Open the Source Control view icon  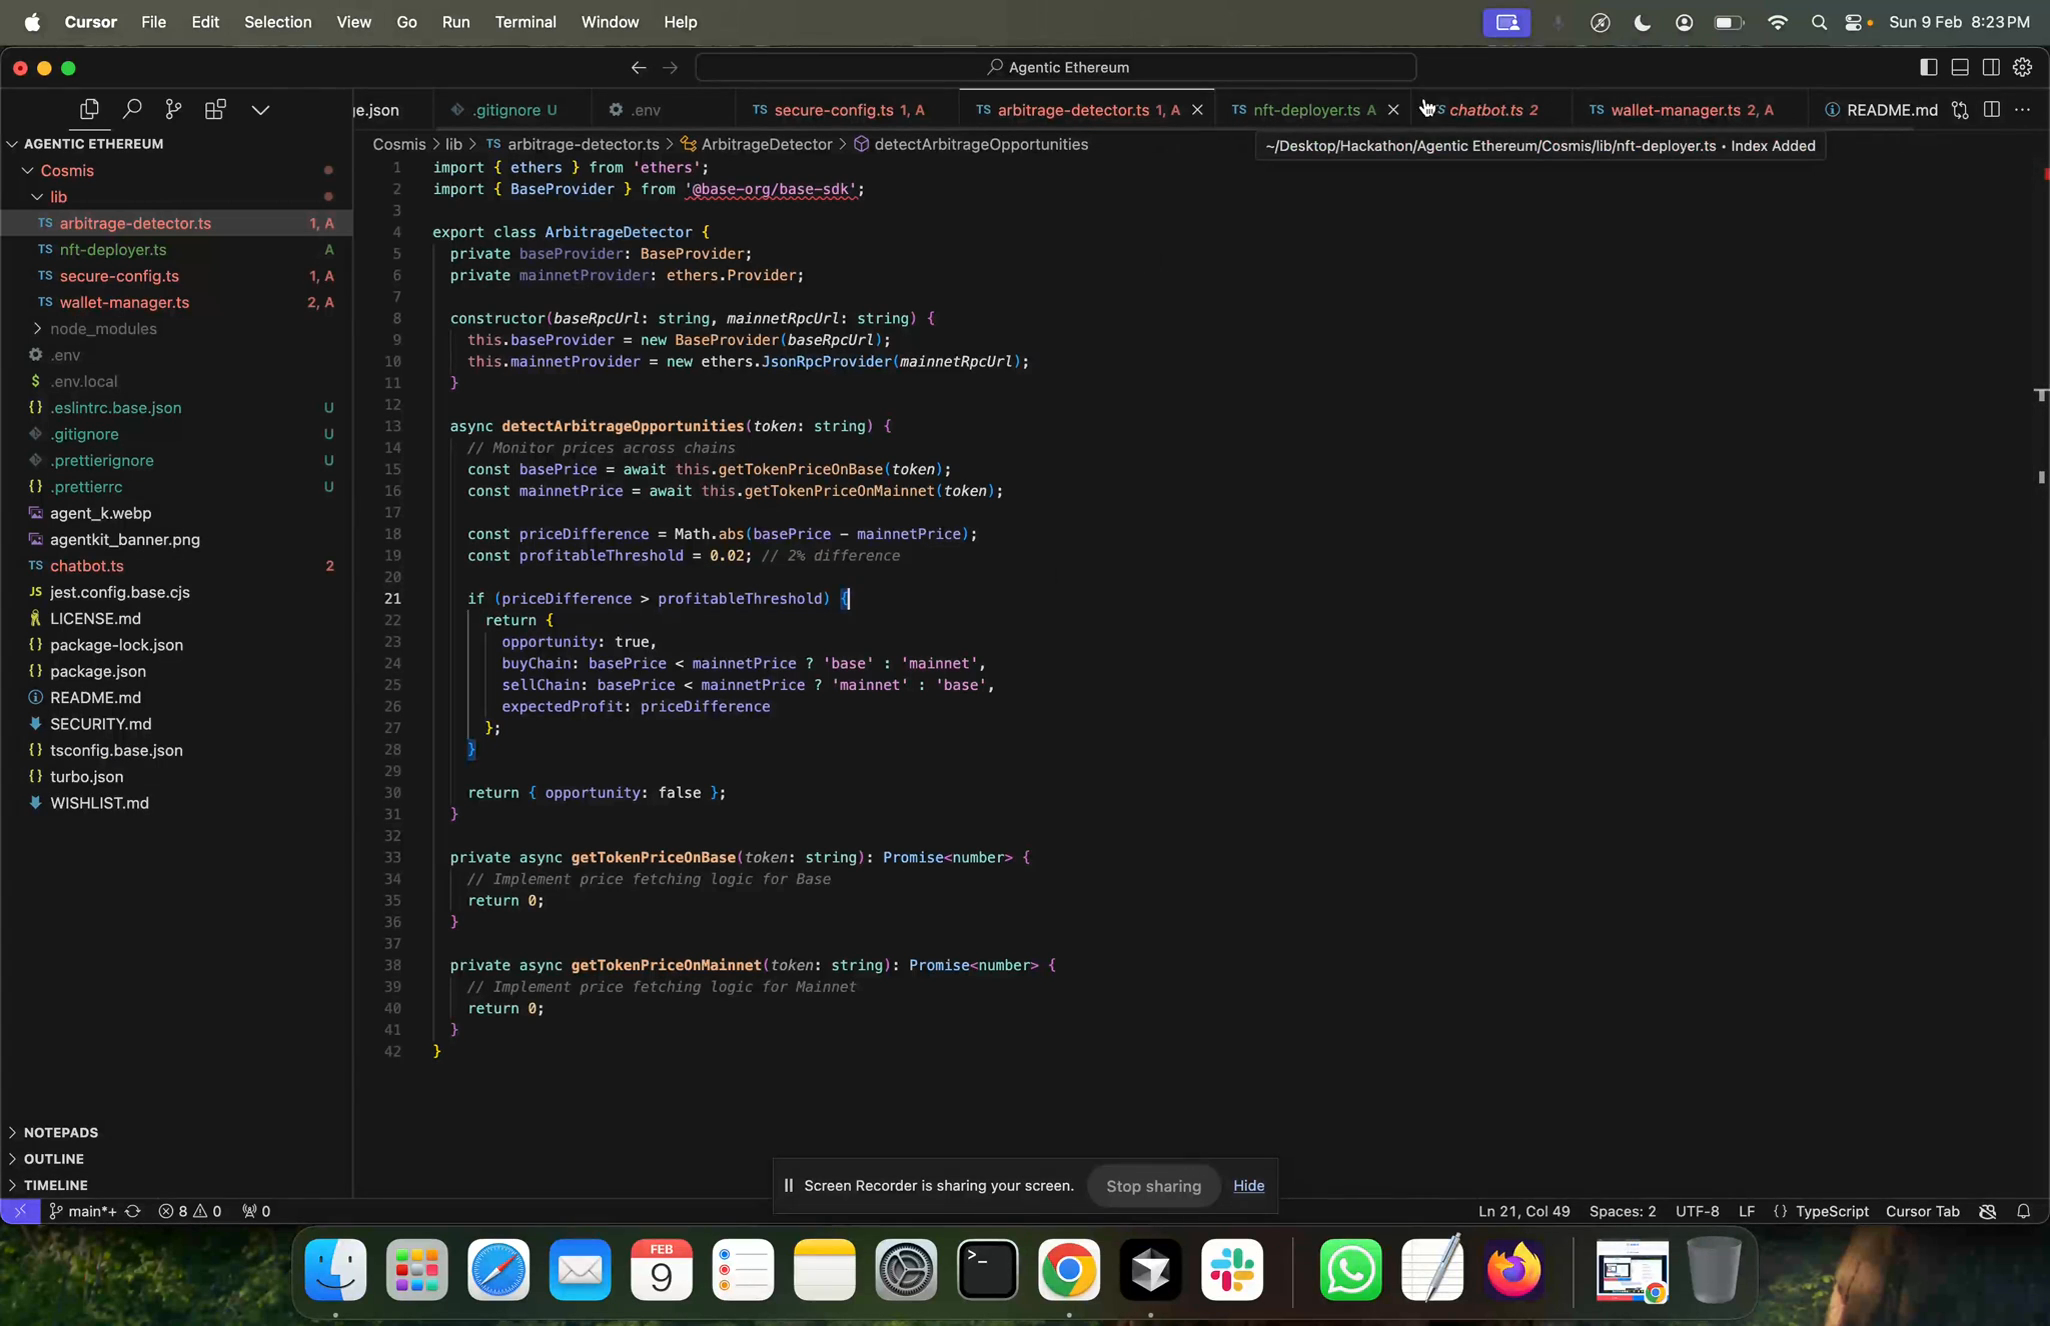tap(173, 109)
